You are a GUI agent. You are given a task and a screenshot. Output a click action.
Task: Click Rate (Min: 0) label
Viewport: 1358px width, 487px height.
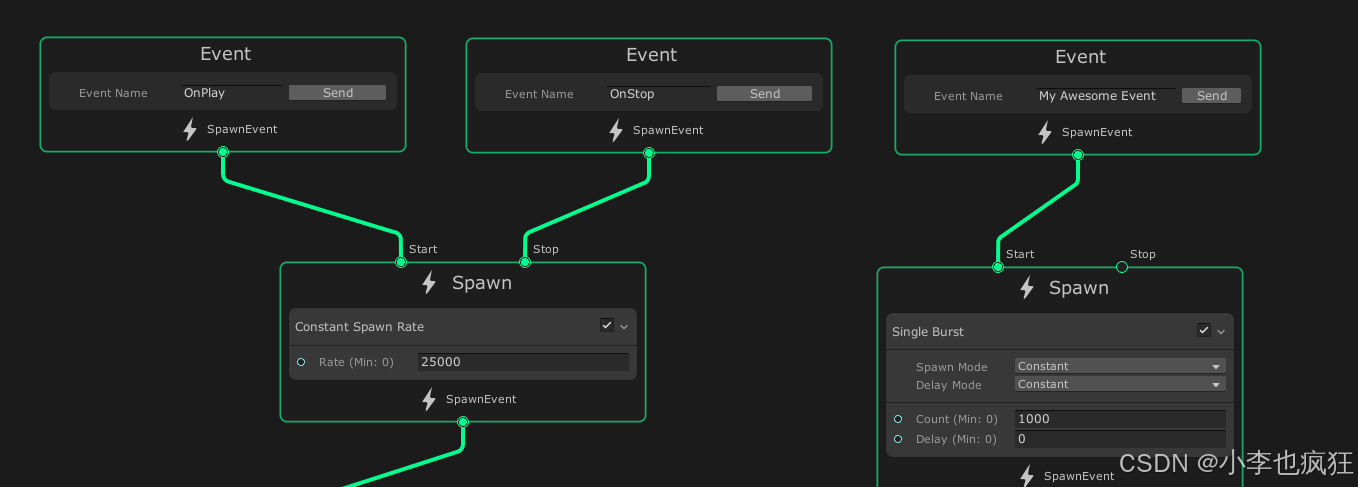pos(356,362)
